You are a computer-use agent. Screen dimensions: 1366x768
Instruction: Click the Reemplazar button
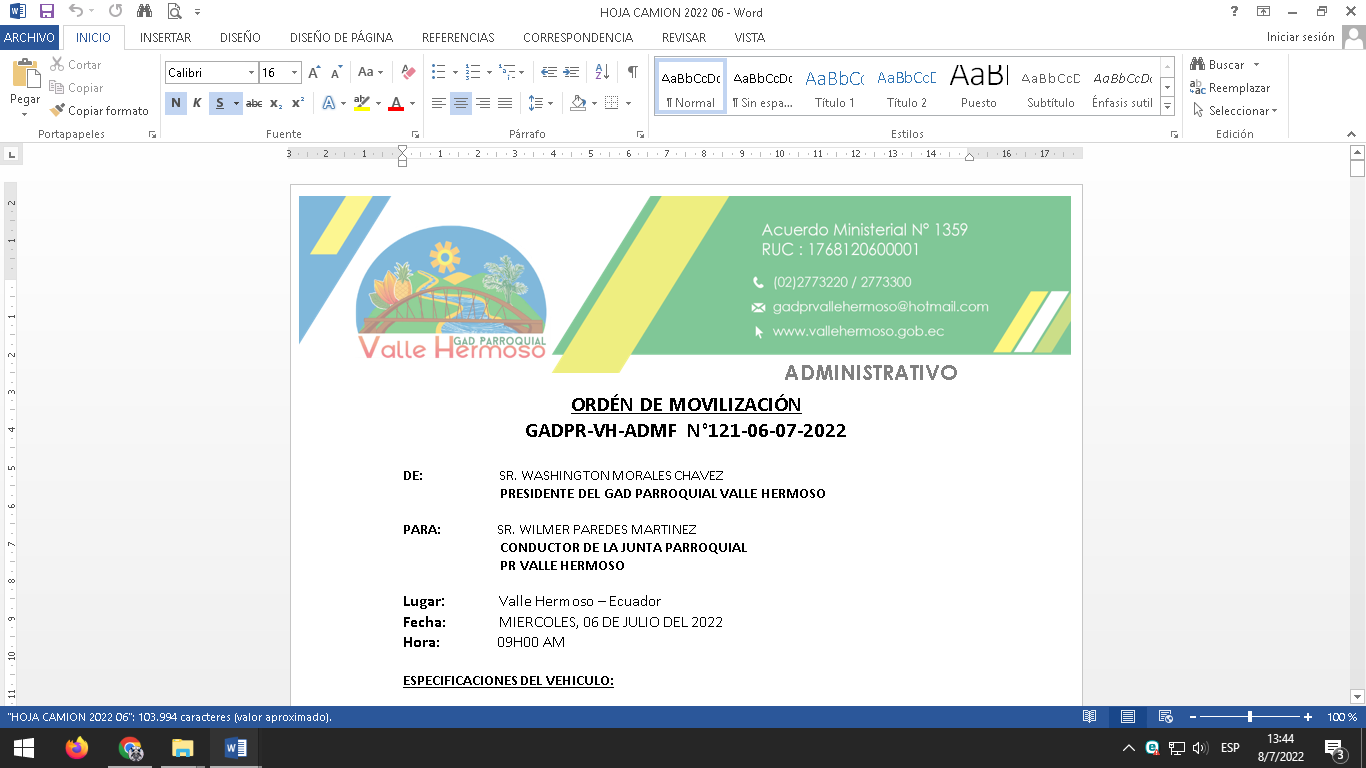coord(1230,88)
